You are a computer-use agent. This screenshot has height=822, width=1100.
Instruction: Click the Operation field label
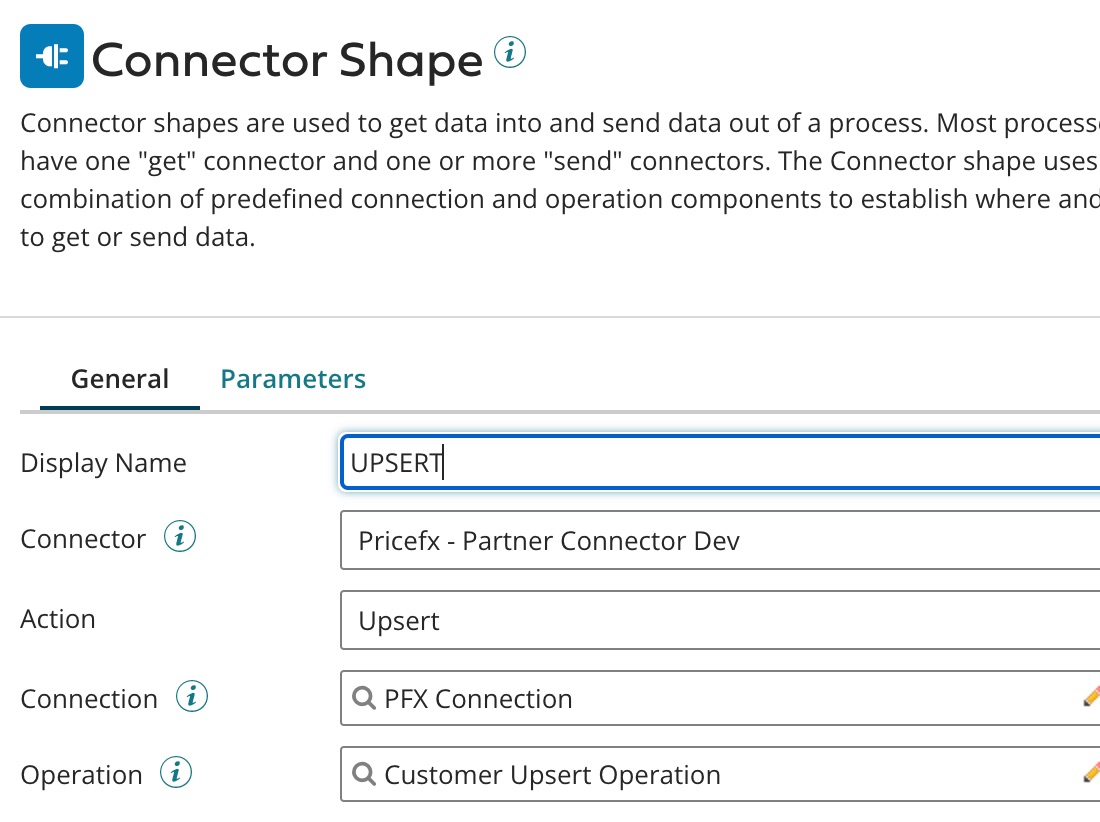click(82, 775)
